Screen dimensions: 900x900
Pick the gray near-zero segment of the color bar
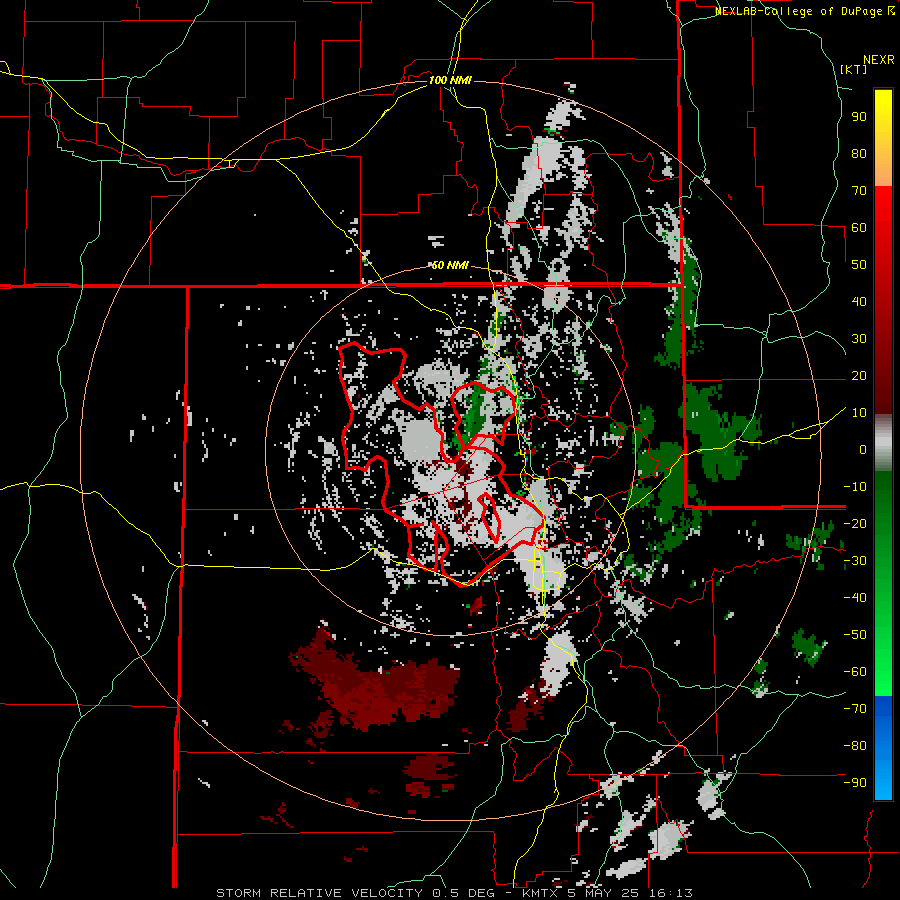[883, 445]
